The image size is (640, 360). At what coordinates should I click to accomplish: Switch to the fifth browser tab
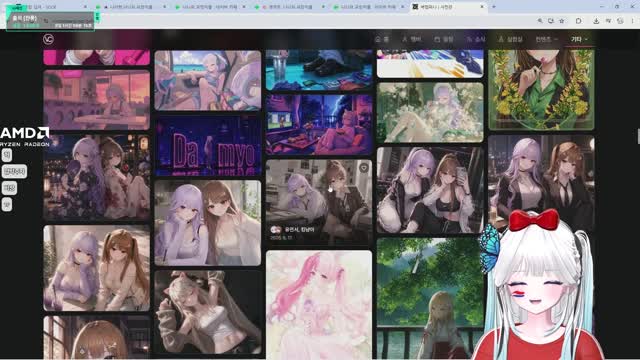(x=369, y=7)
